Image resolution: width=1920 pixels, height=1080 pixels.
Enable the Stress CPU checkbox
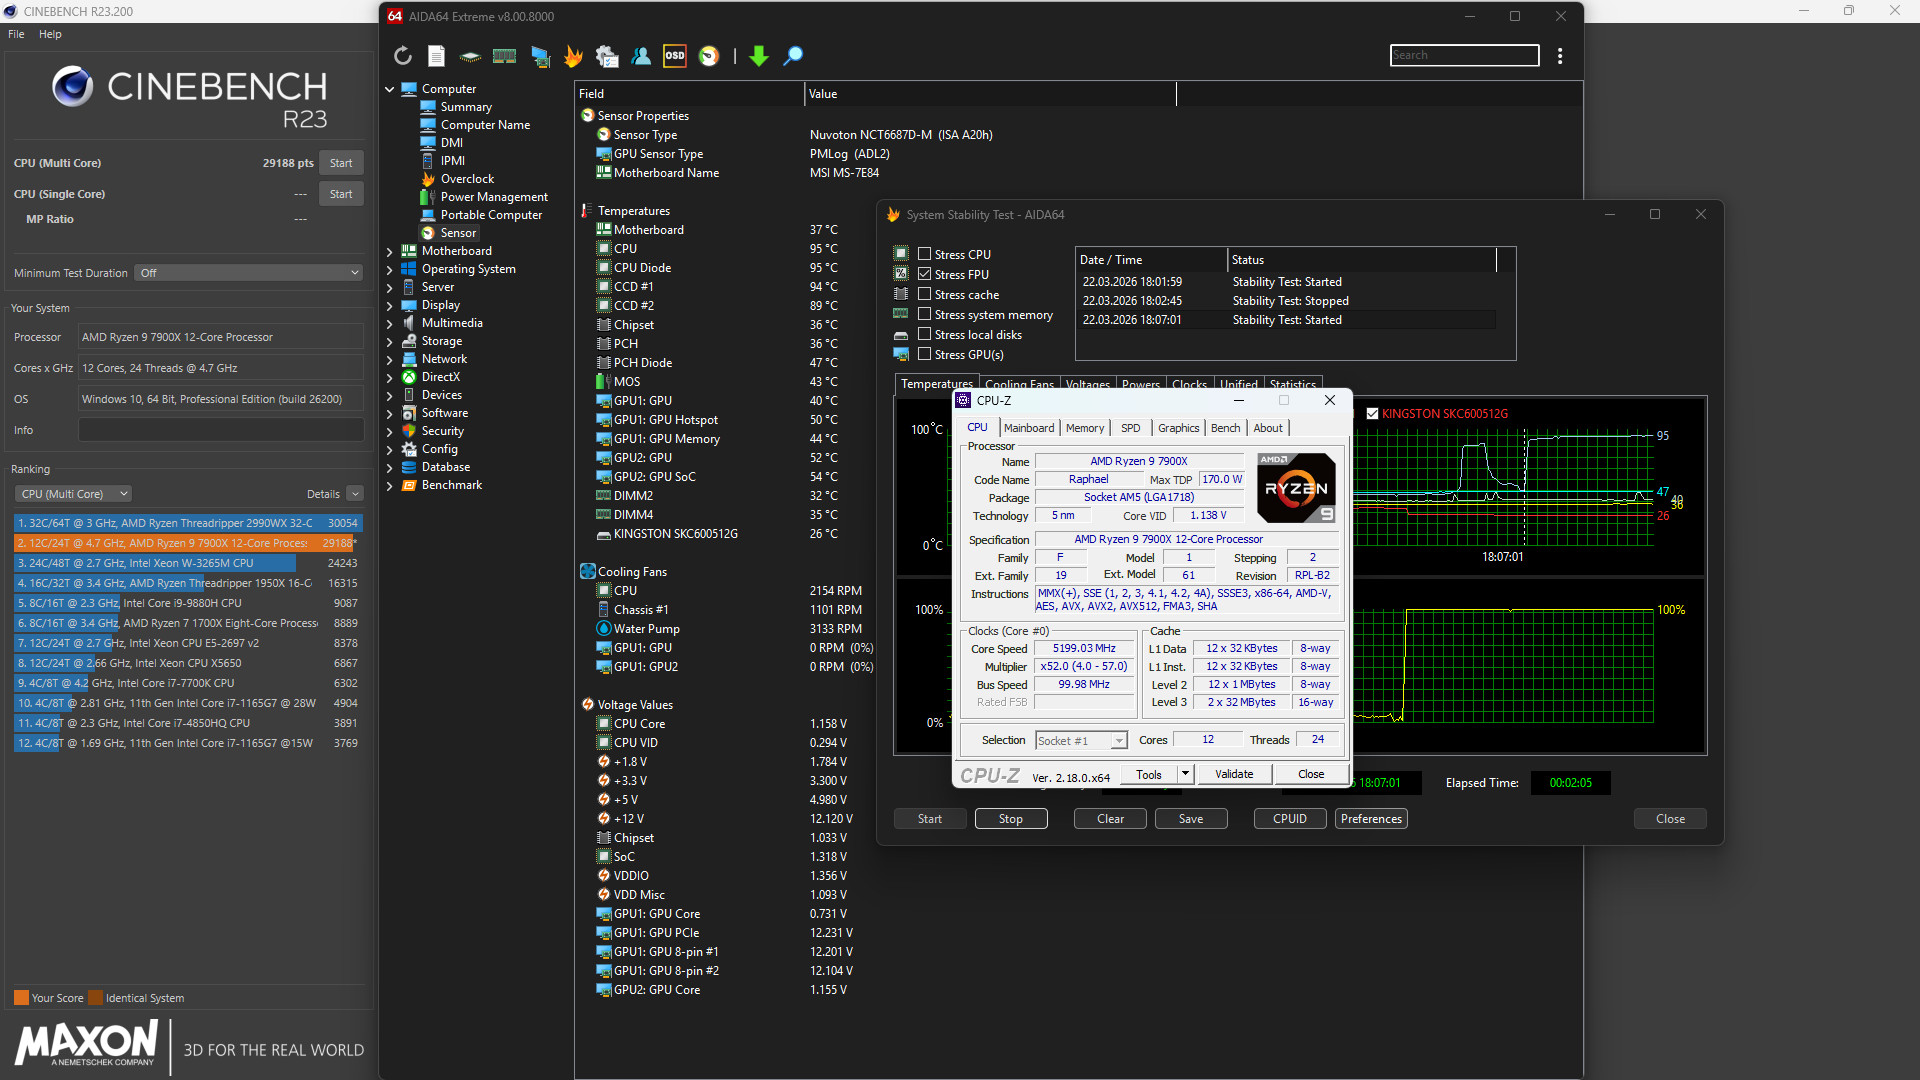tap(924, 254)
